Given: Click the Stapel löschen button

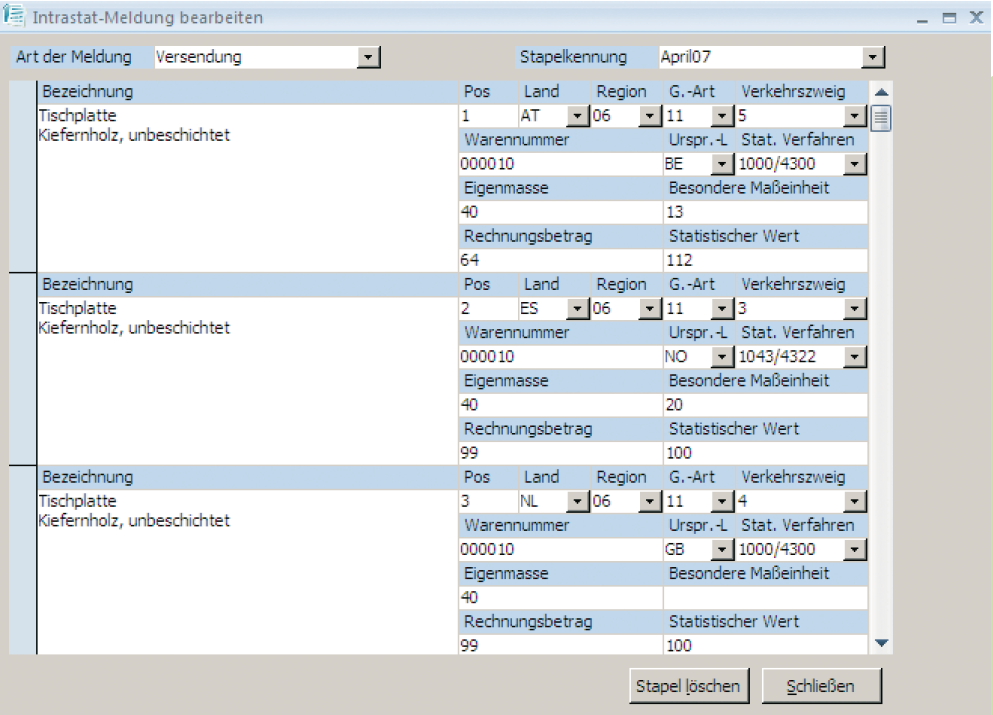Looking at the screenshot, I should click(688, 686).
